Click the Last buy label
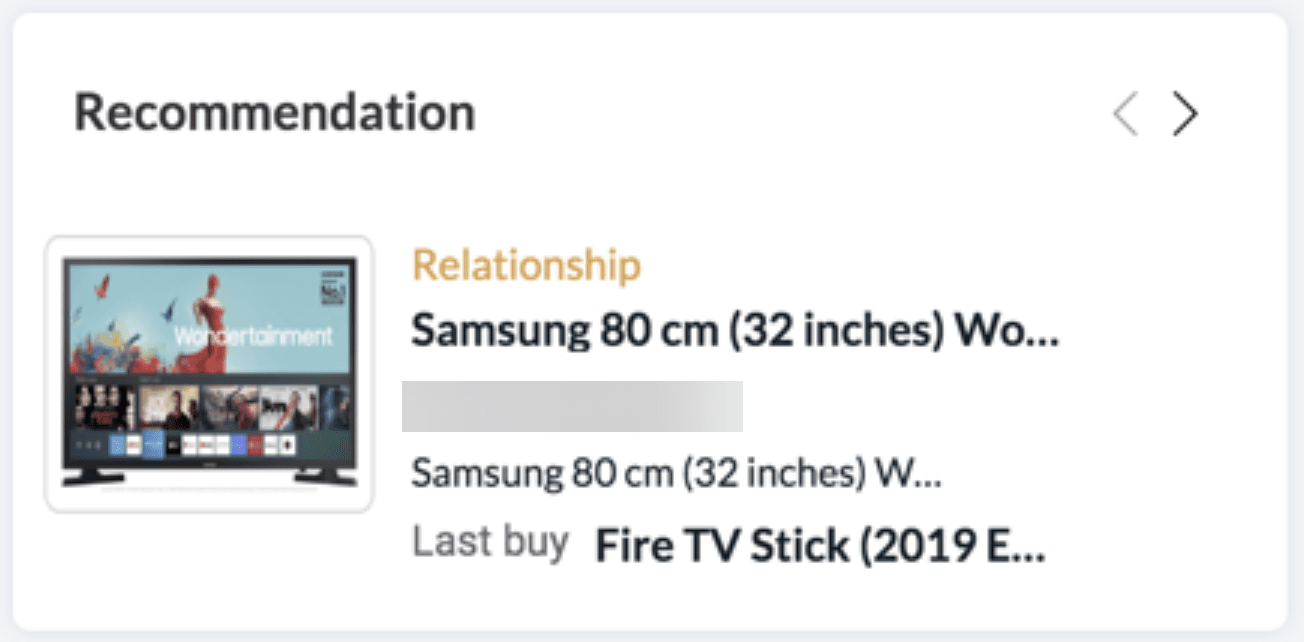The width and height of the screenshot is (1304, 642). (490, 543)
